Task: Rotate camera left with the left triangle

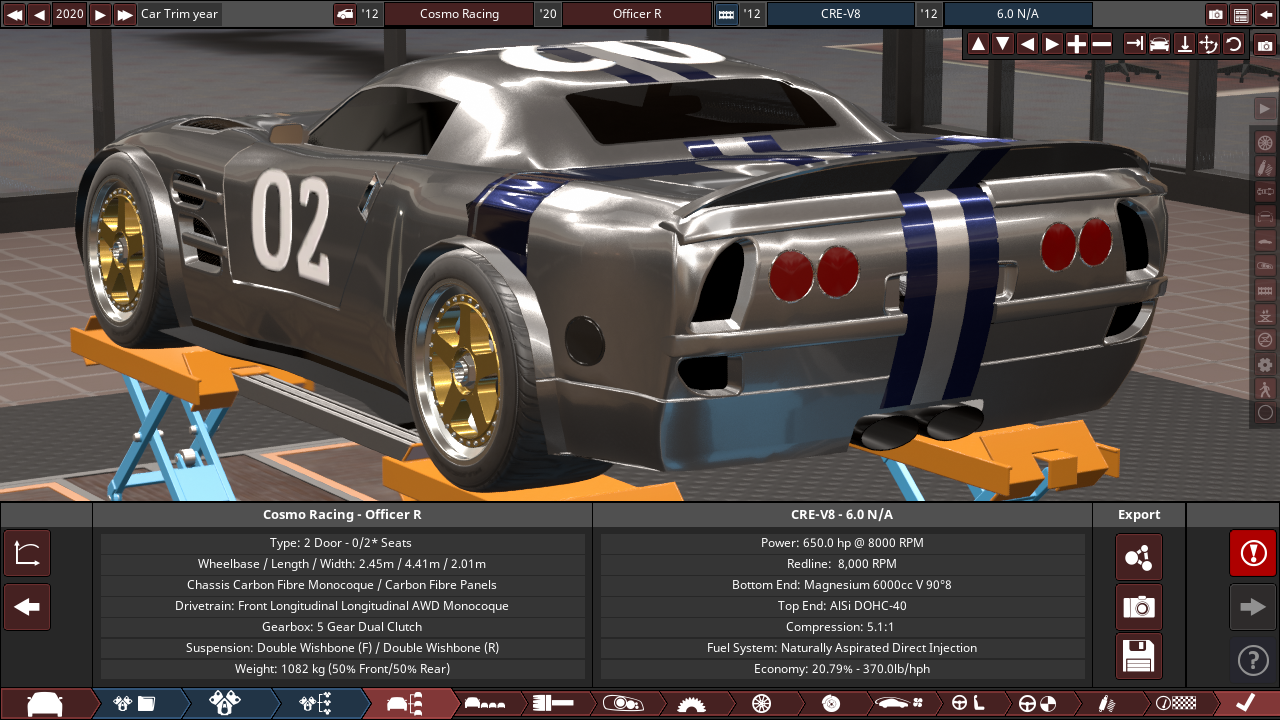Action: [1027, 44]
